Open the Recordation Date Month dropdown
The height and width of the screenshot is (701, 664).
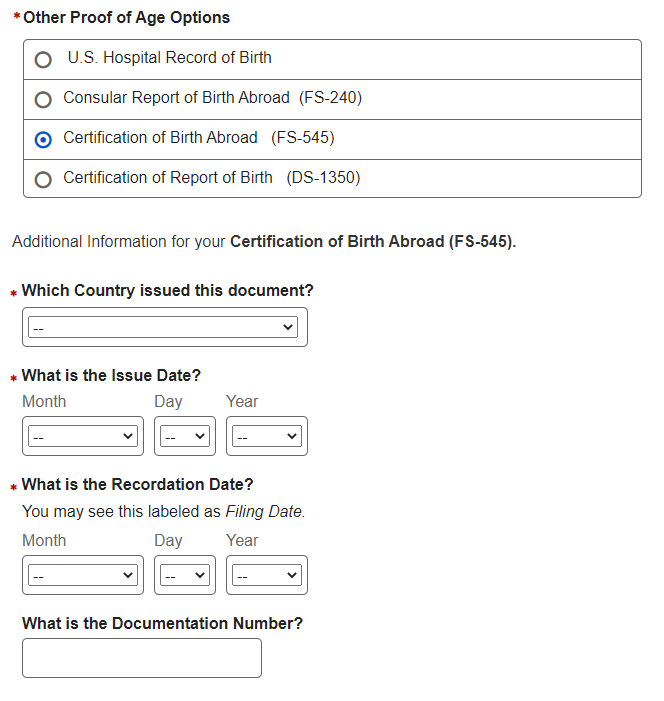point(82,575)
